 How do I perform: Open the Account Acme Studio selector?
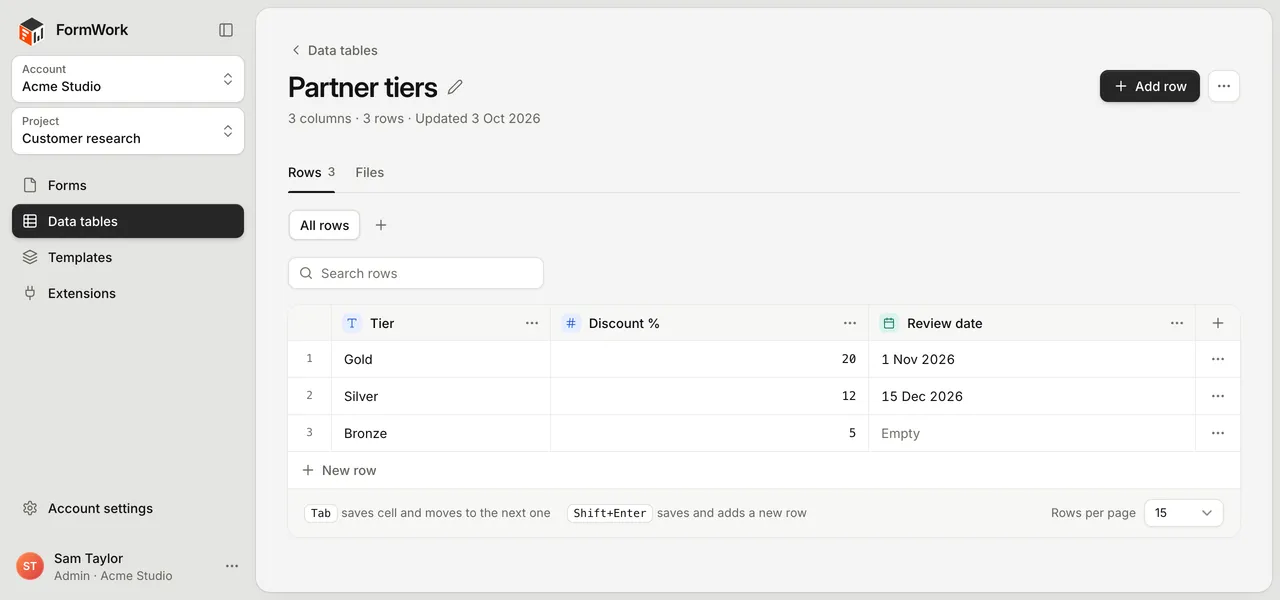click(128, 78)
